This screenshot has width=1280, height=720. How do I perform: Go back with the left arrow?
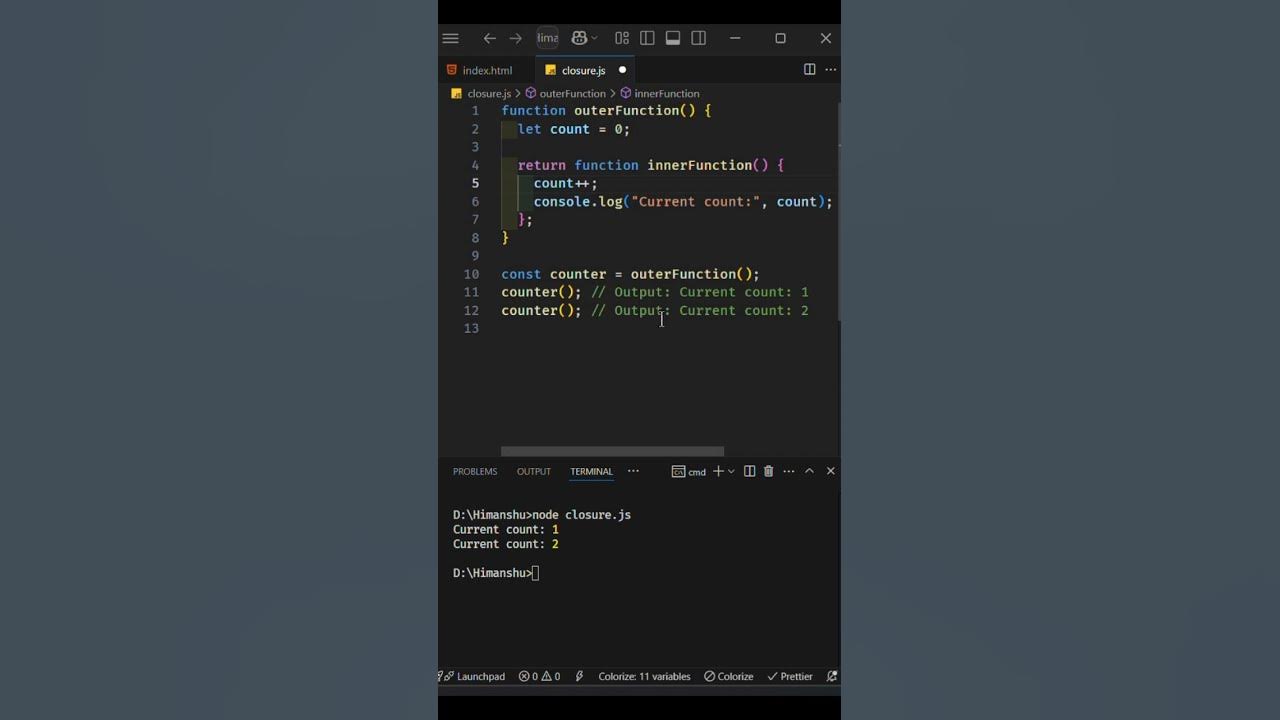pyautogui.click(x=489, y=38)
